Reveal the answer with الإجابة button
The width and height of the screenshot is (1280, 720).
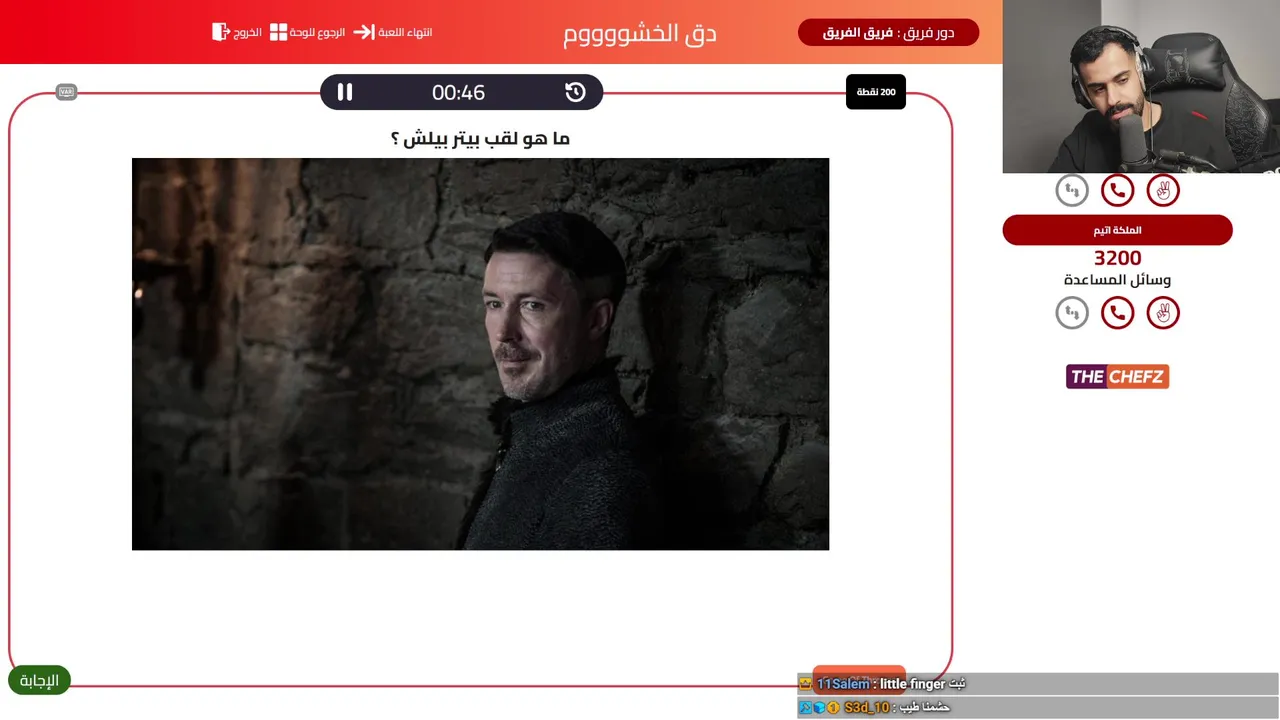[x=39, y=680]
